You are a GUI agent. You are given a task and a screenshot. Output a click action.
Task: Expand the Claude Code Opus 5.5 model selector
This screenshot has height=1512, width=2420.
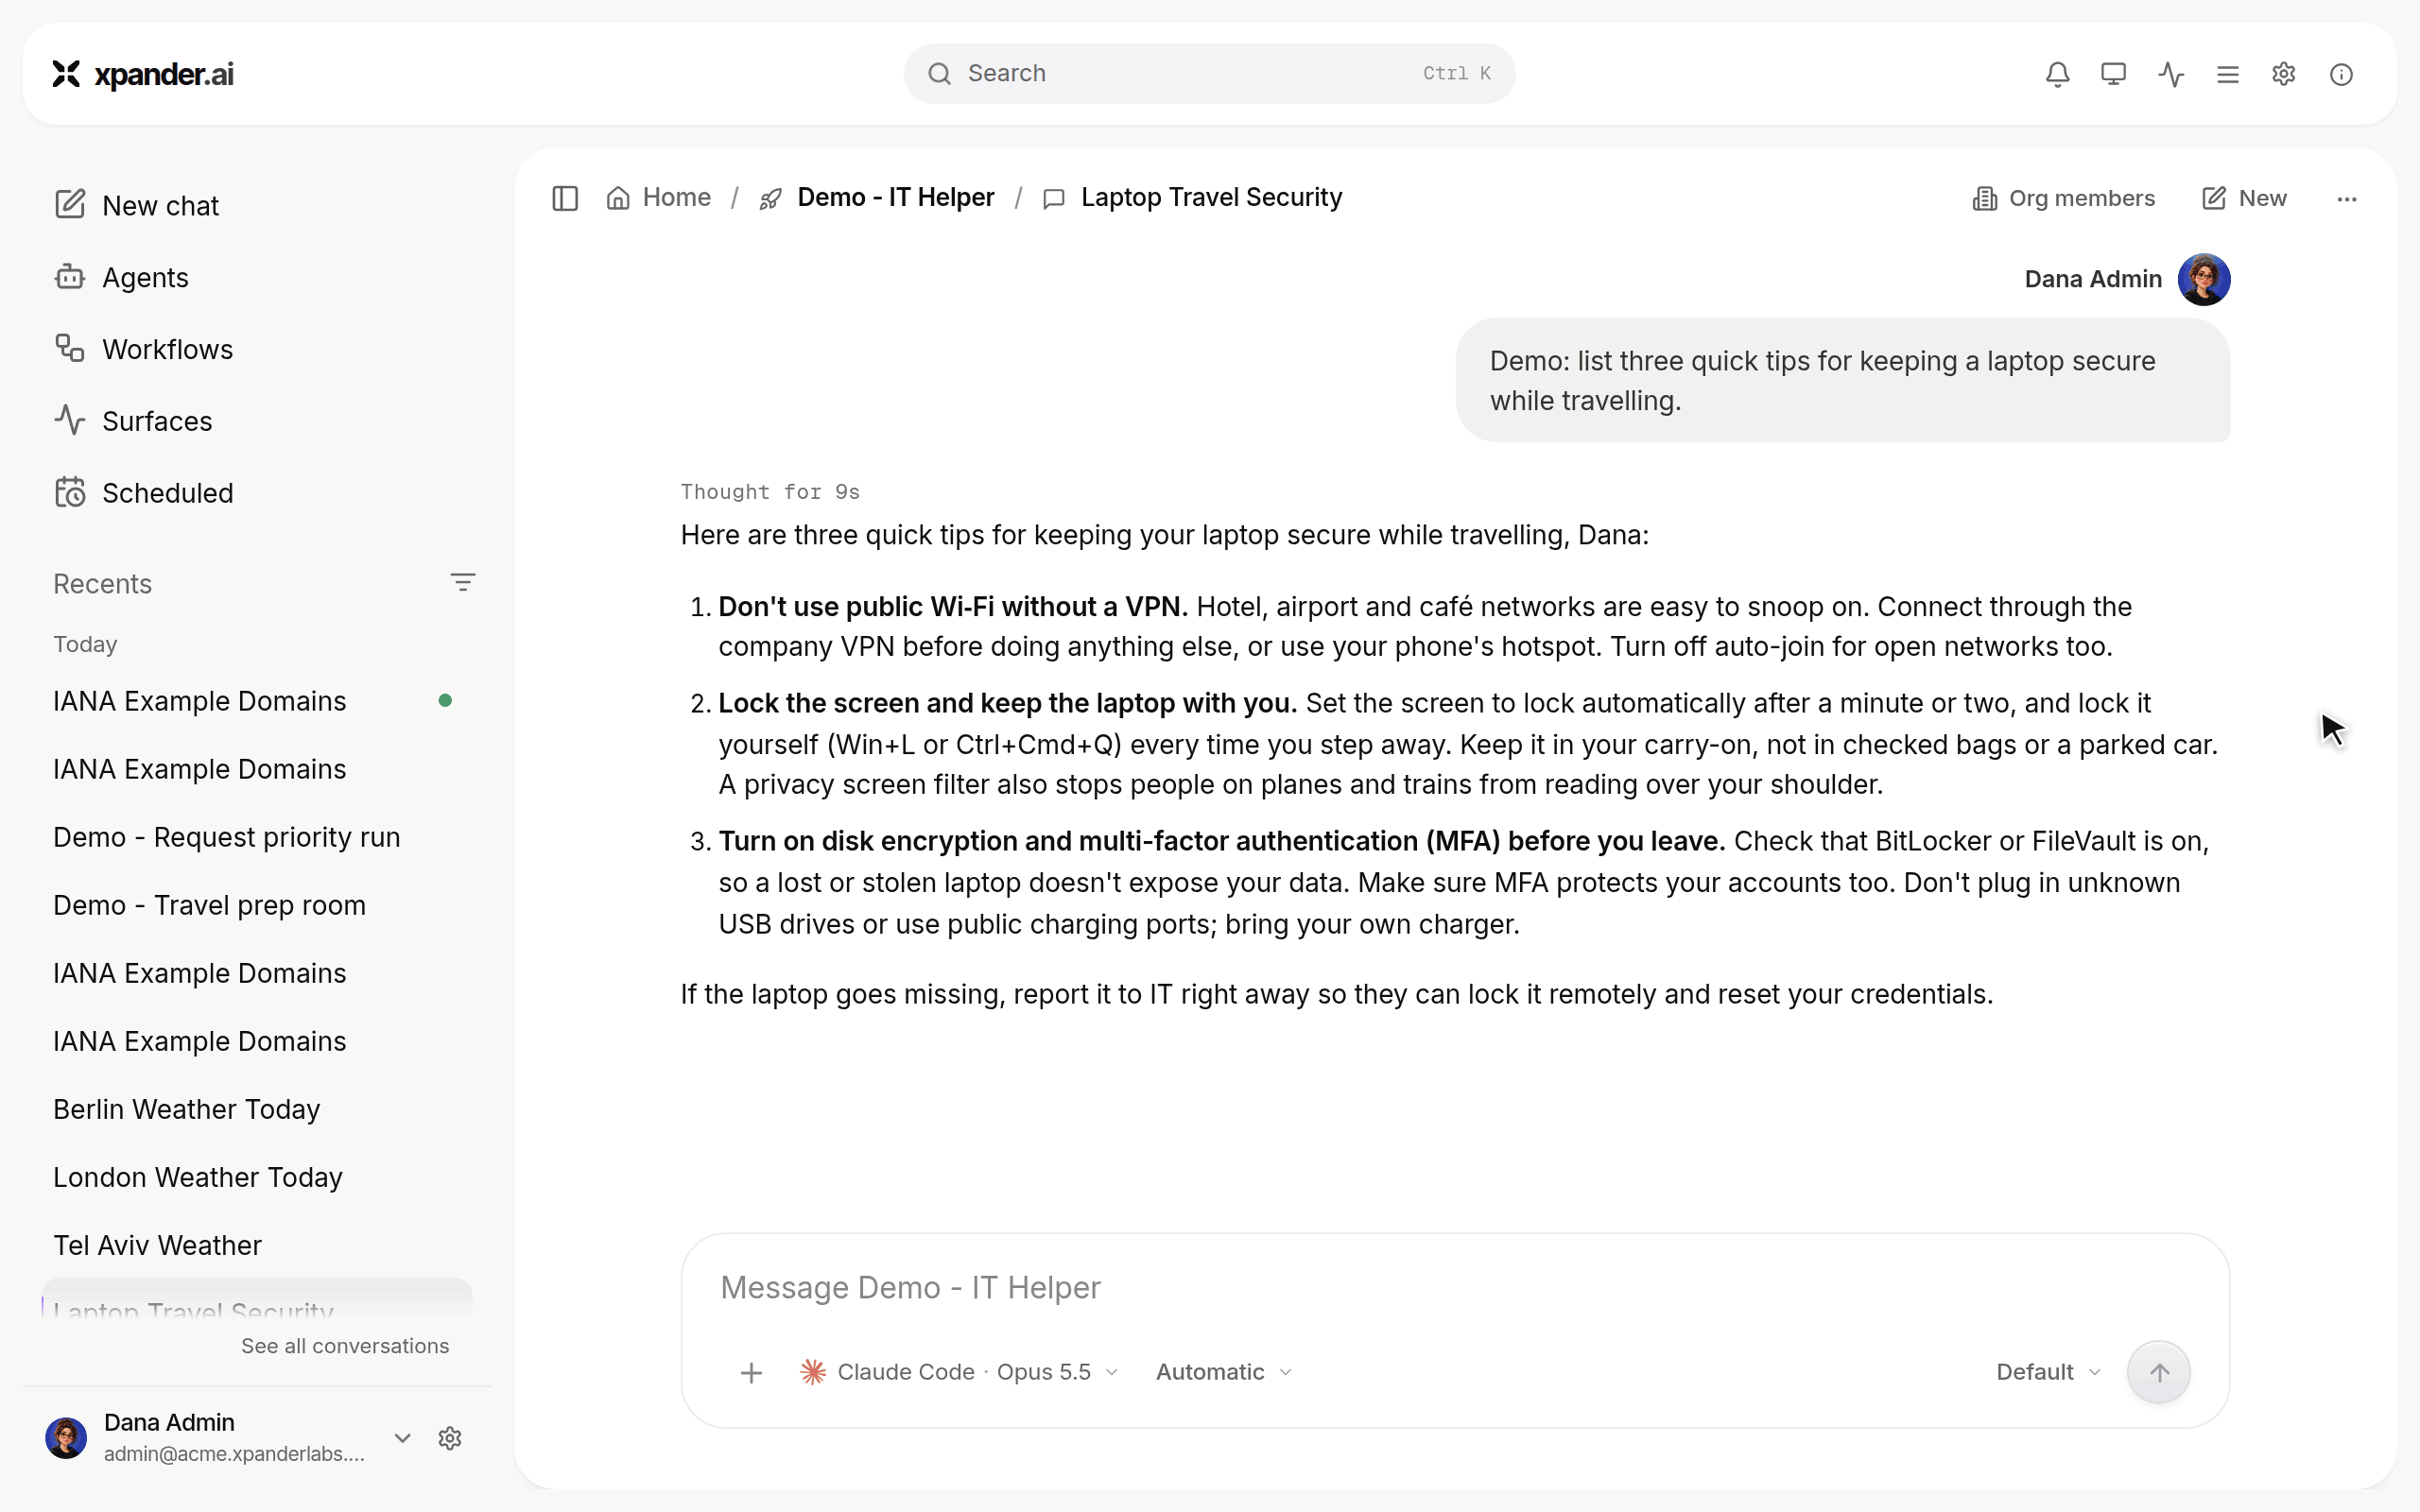pos(959,1372)
